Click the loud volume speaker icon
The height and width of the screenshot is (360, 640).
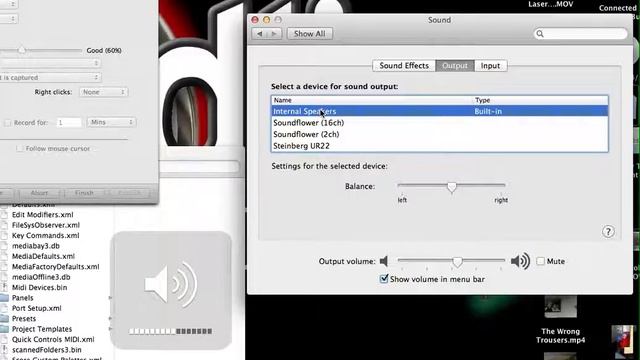(x=520, y=261)
